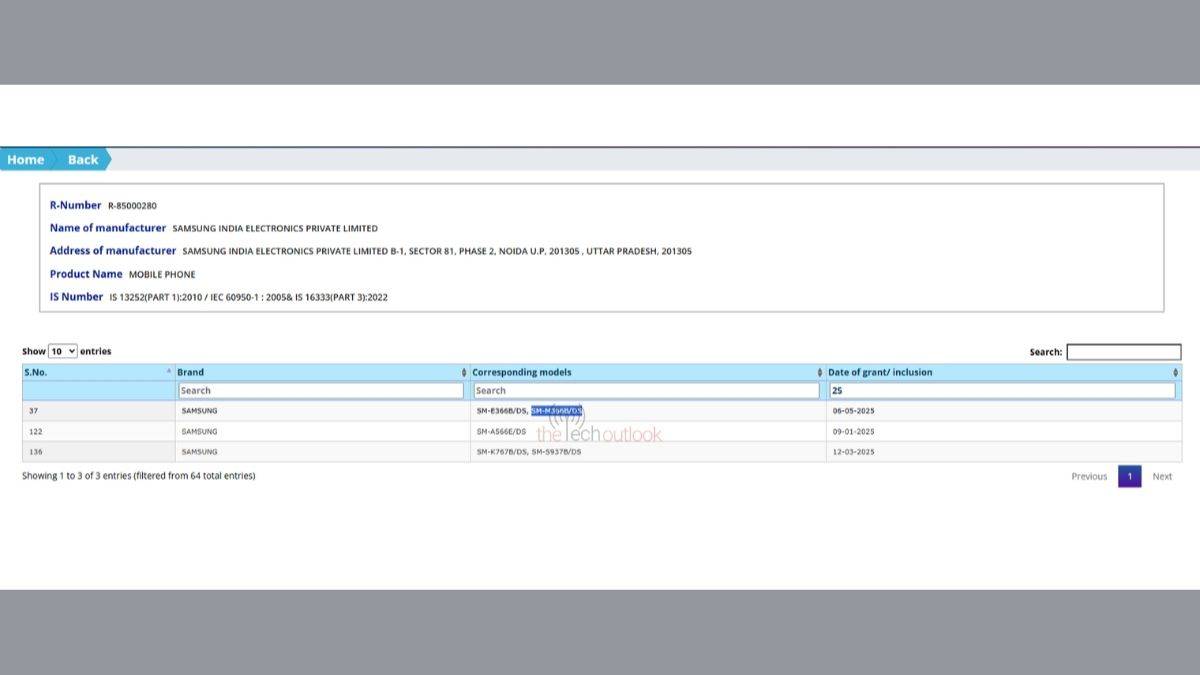Viewport: 1200px width, 675px height.
Task: Sort by Corresponding models column header
Action: tap(648, 372)
